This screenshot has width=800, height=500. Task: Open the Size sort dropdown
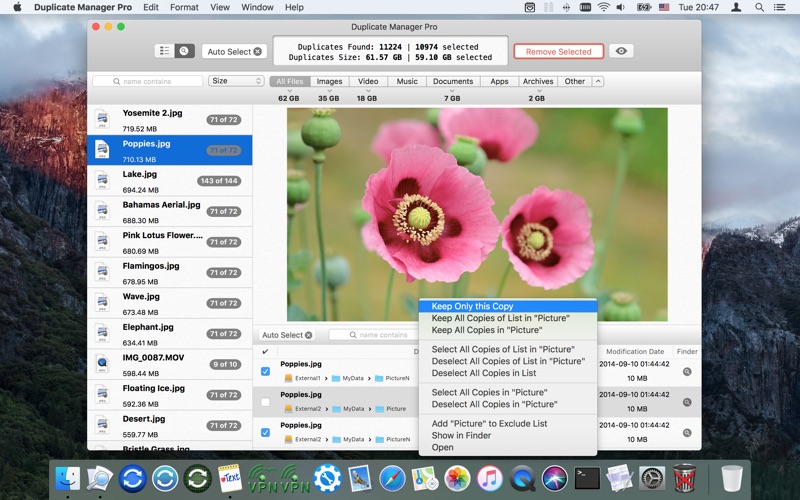pyautogui.click(x=236, y=81)
